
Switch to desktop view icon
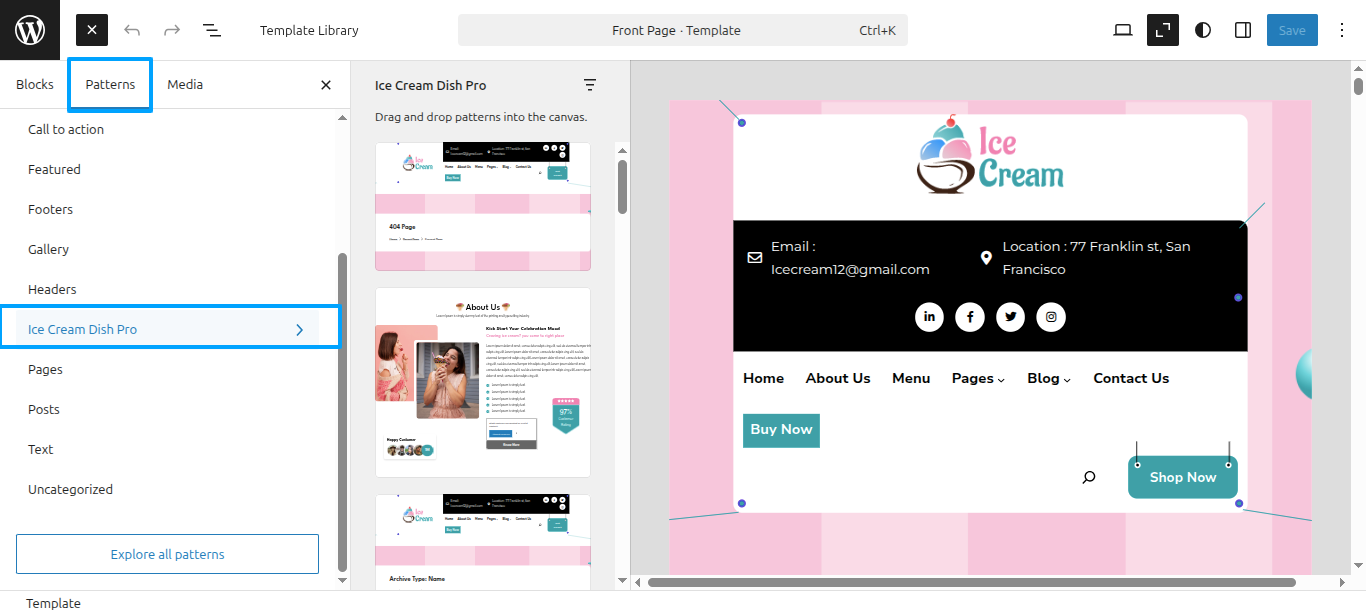(1123, 30)
